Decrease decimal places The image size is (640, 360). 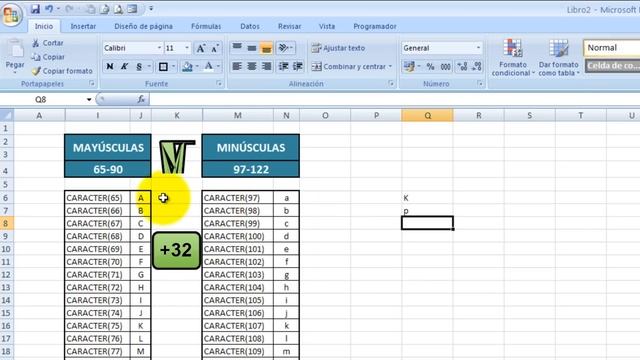point(476,66)
